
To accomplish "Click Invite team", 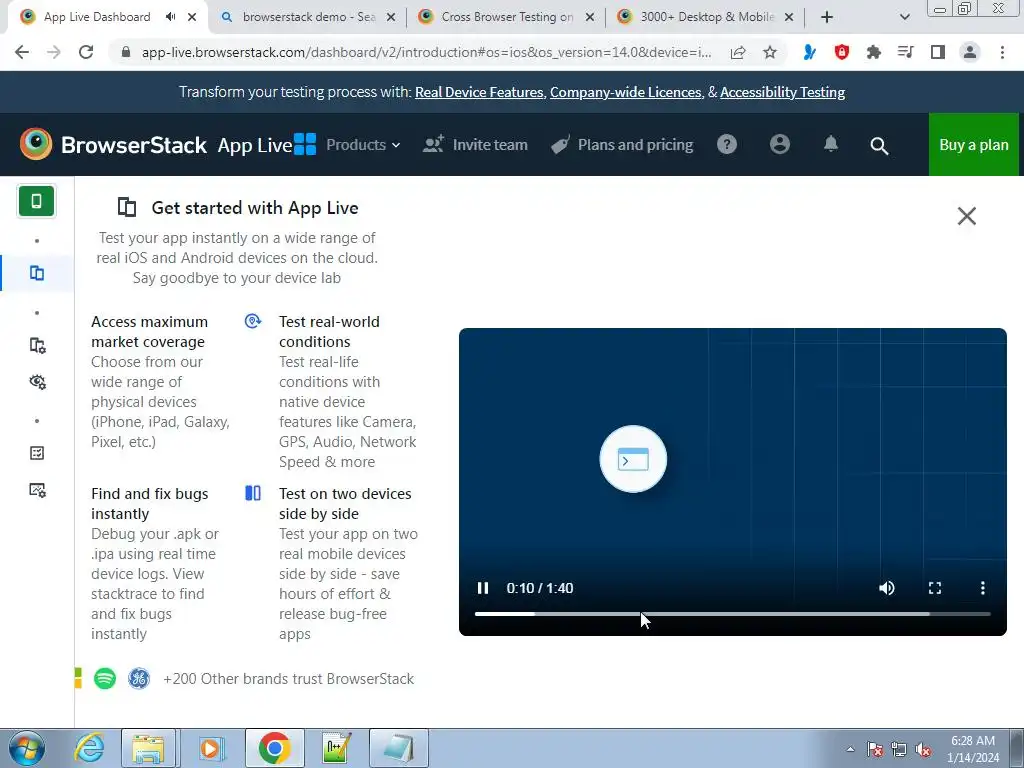I will click(475, 144).
